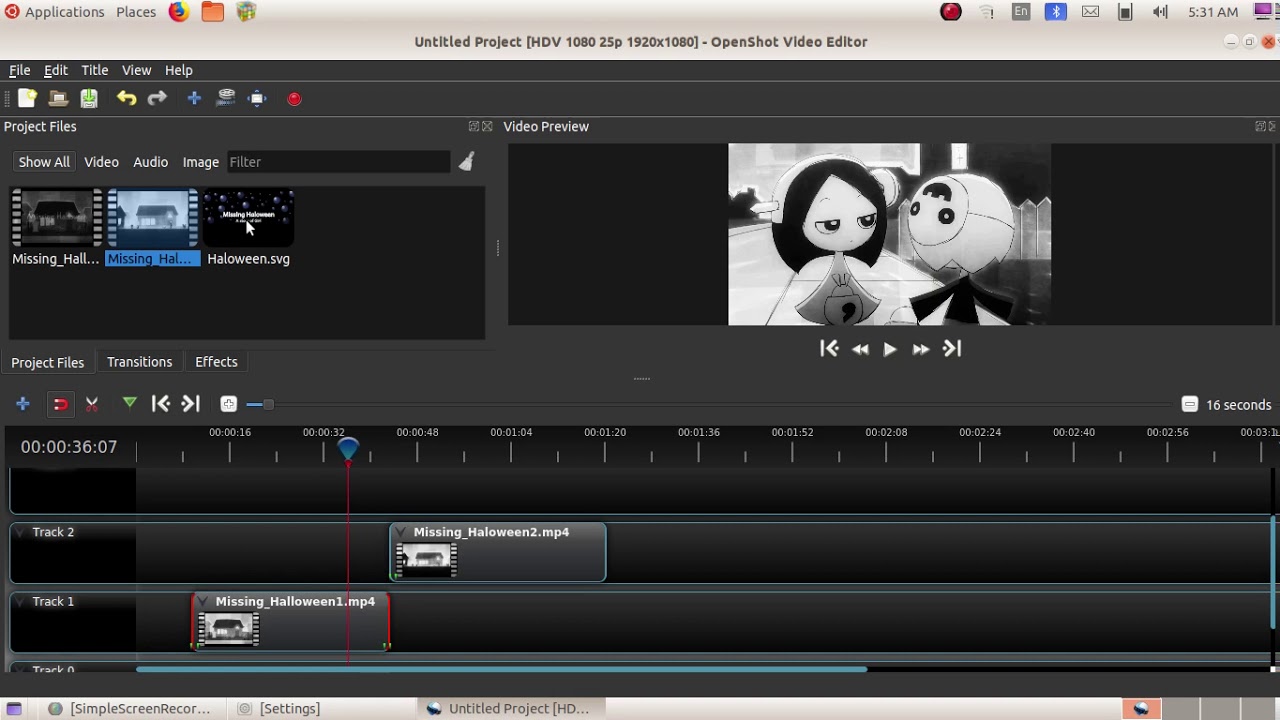Viewport: 1280px width, 720px height.
Task: Toggle the magnet snapping tool
Action: click(x=60, y=404)
